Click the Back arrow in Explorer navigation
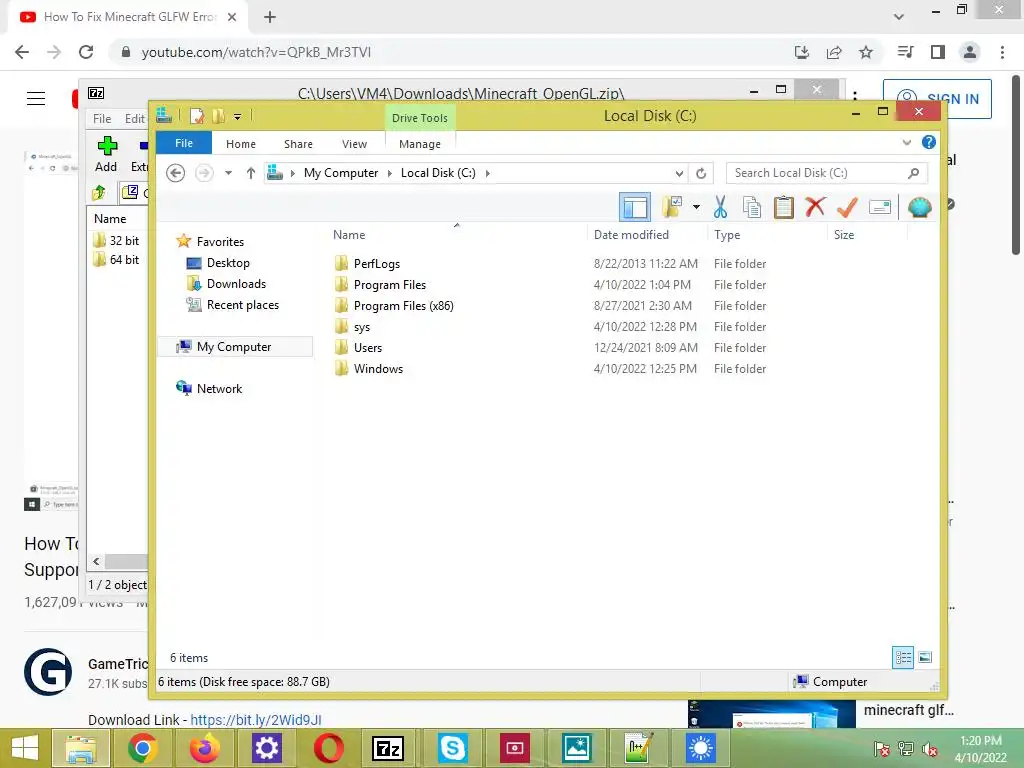Image resolution: width=1024 pixels, height=768 pixels. coord(175,173)
